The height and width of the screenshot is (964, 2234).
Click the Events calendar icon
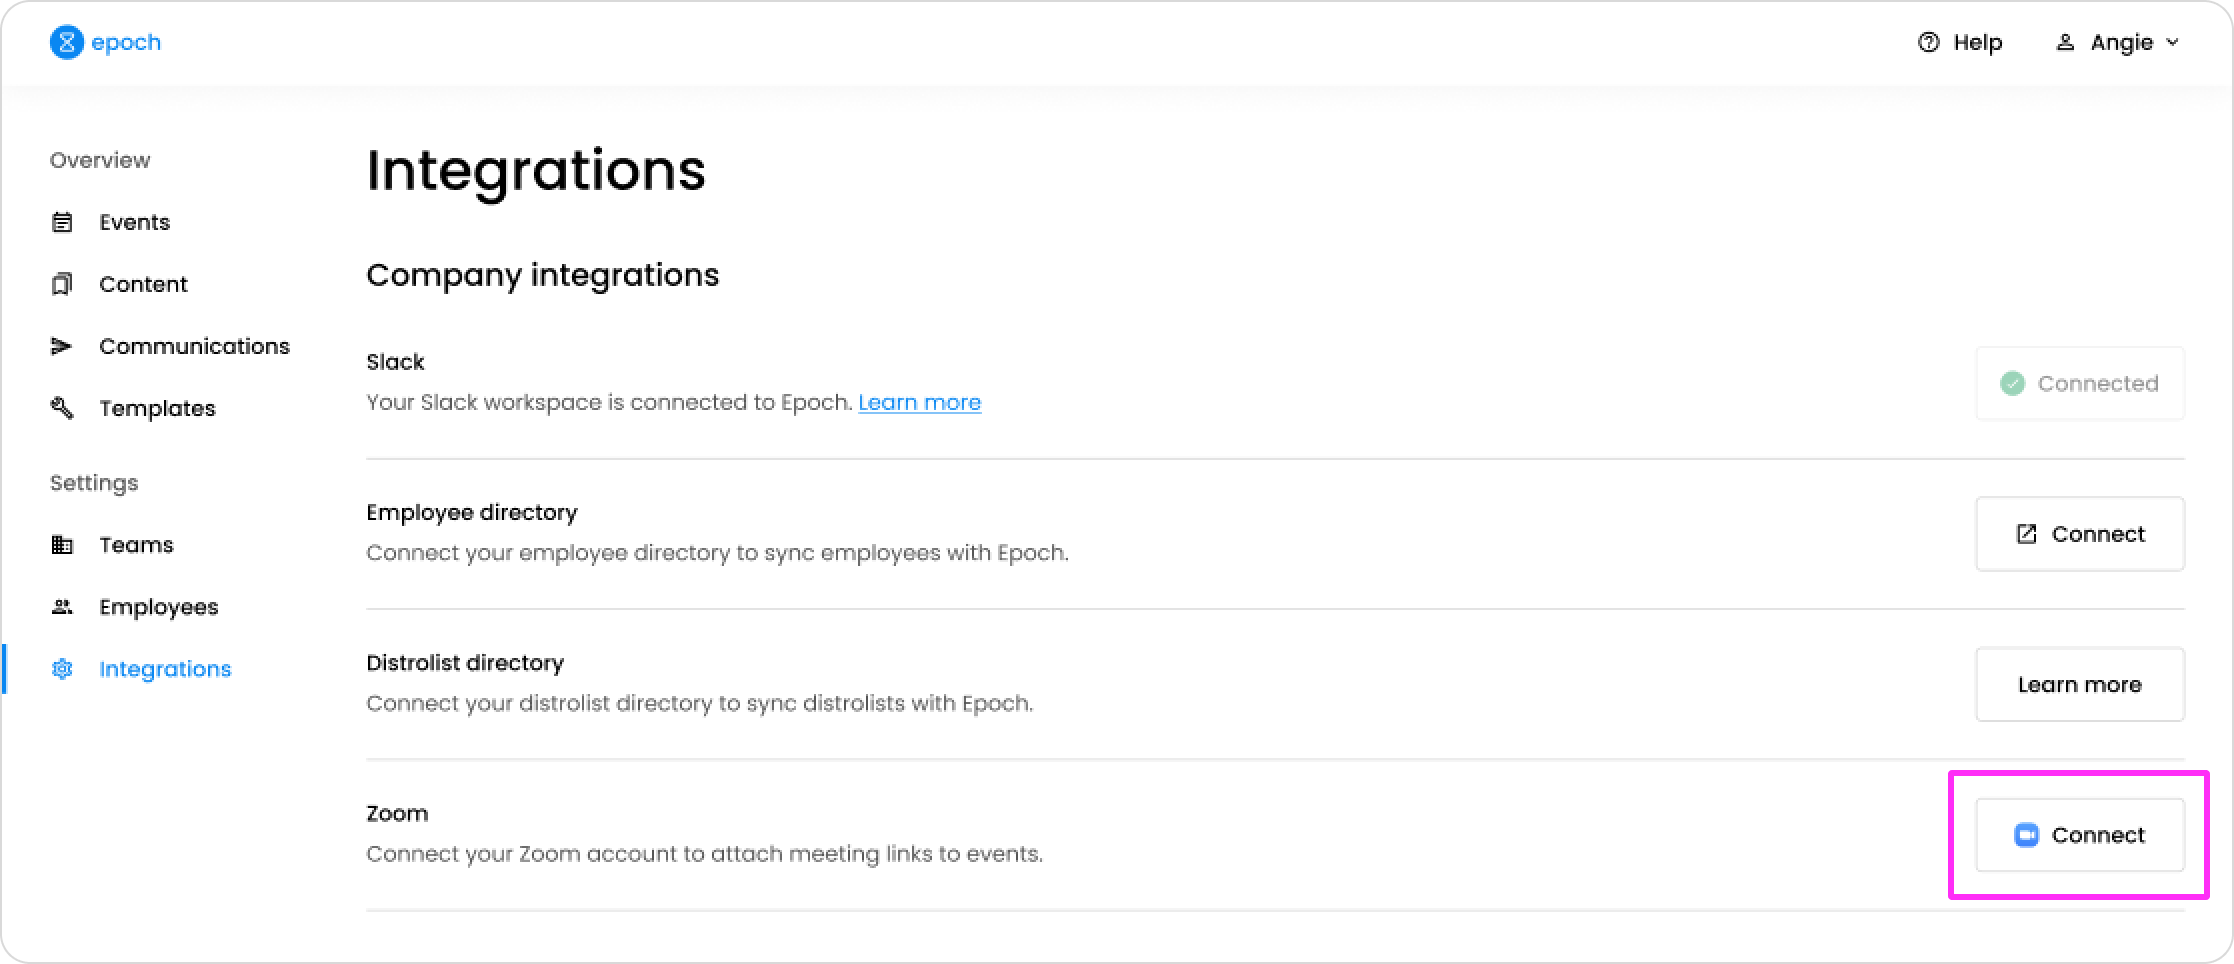pyautogui.click(x=62, y=222)
